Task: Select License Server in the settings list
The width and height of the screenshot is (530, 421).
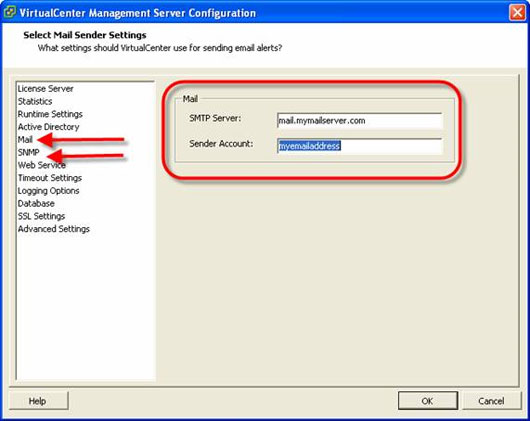Action: coord(45,89)
